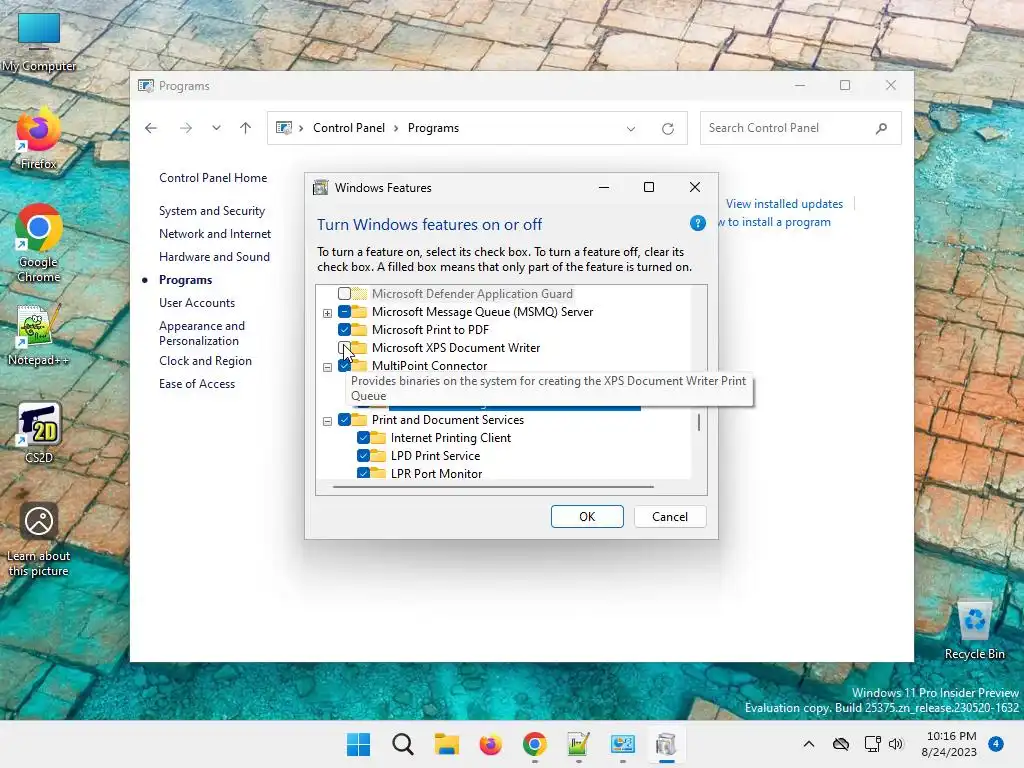Uncheck Print and Document Services
The height and width of the screenshot is (768, 1024).
344,420
